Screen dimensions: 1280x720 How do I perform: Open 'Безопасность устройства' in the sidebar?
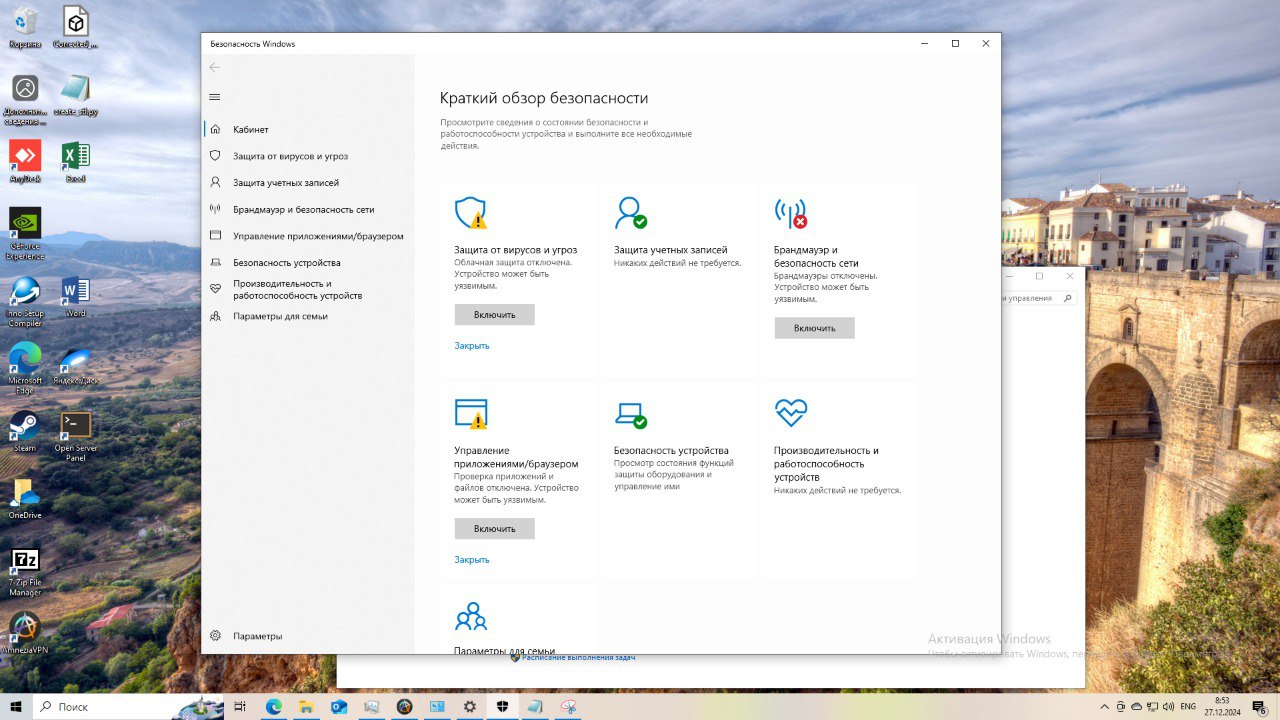pyautogui.click(x=286, y=263)
